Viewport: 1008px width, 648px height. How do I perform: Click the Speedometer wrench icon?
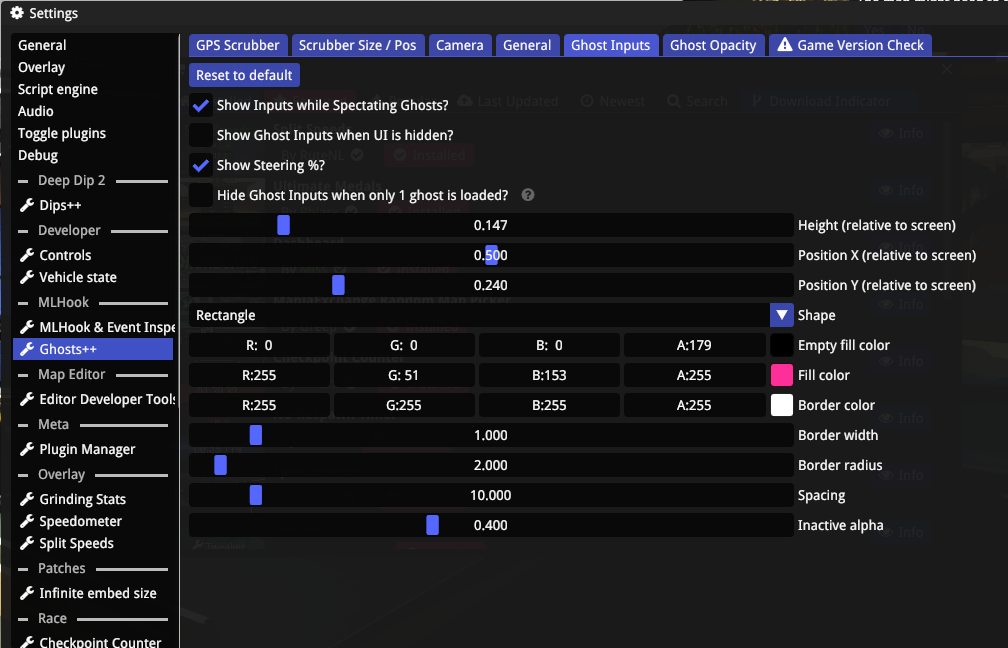pos(27,521)
